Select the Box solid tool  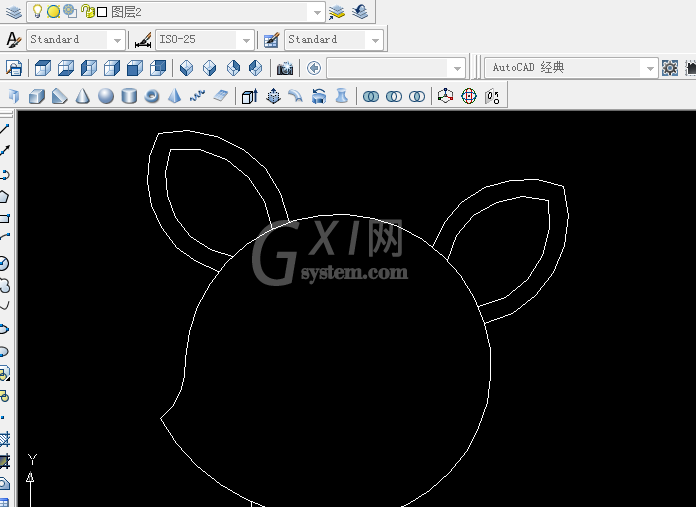pos(37,96)
